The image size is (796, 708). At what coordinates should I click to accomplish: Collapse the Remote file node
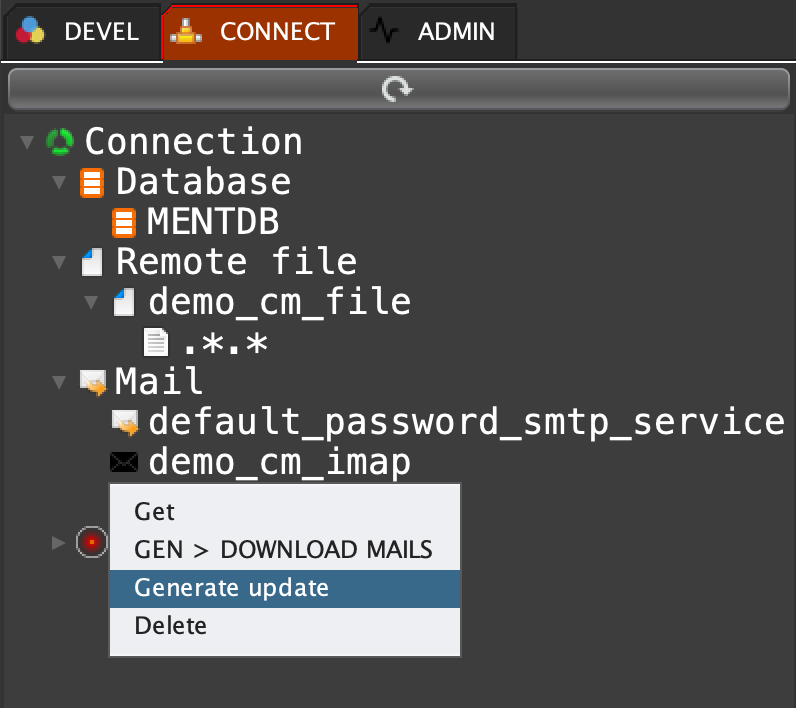point(59,262)
